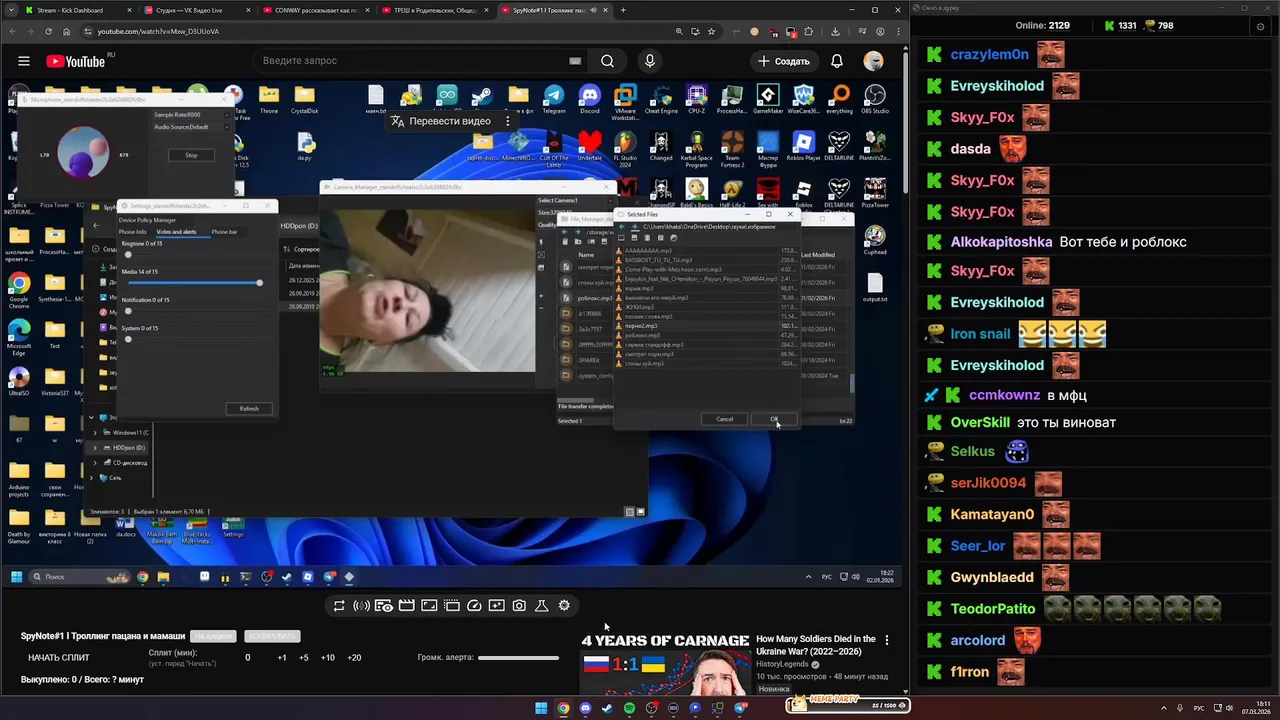This screenshot has height=720, width=1280.
Task: Open Chrome on host taskbar
Action: pyautogui.click(x=563, y=708)
